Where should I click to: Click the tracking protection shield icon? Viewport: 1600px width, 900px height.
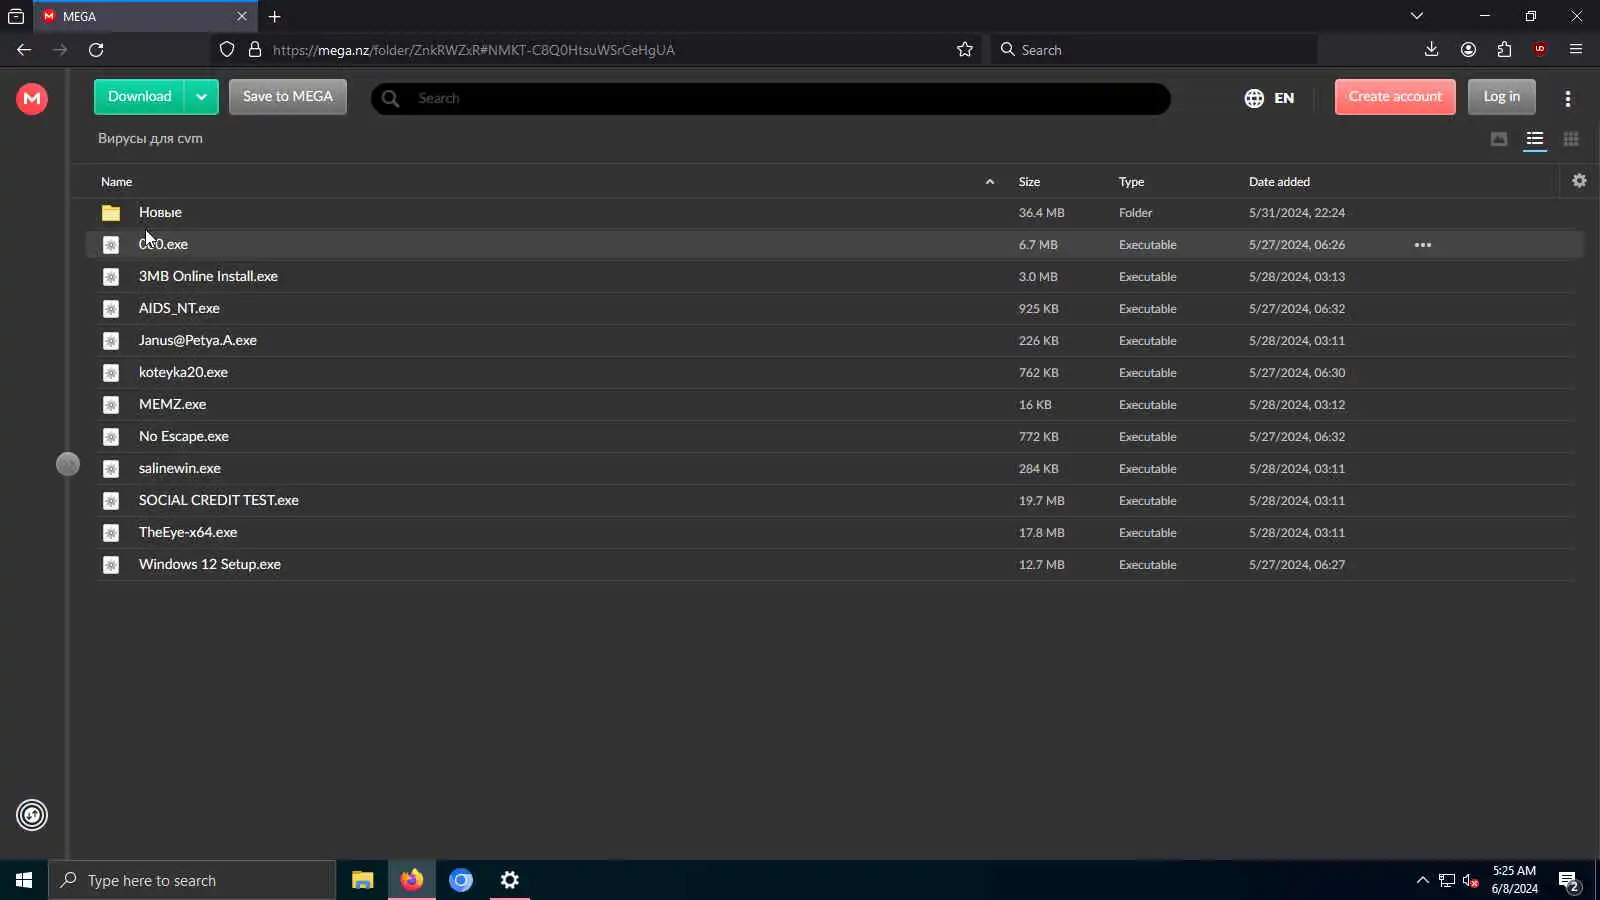pos(227,49)
